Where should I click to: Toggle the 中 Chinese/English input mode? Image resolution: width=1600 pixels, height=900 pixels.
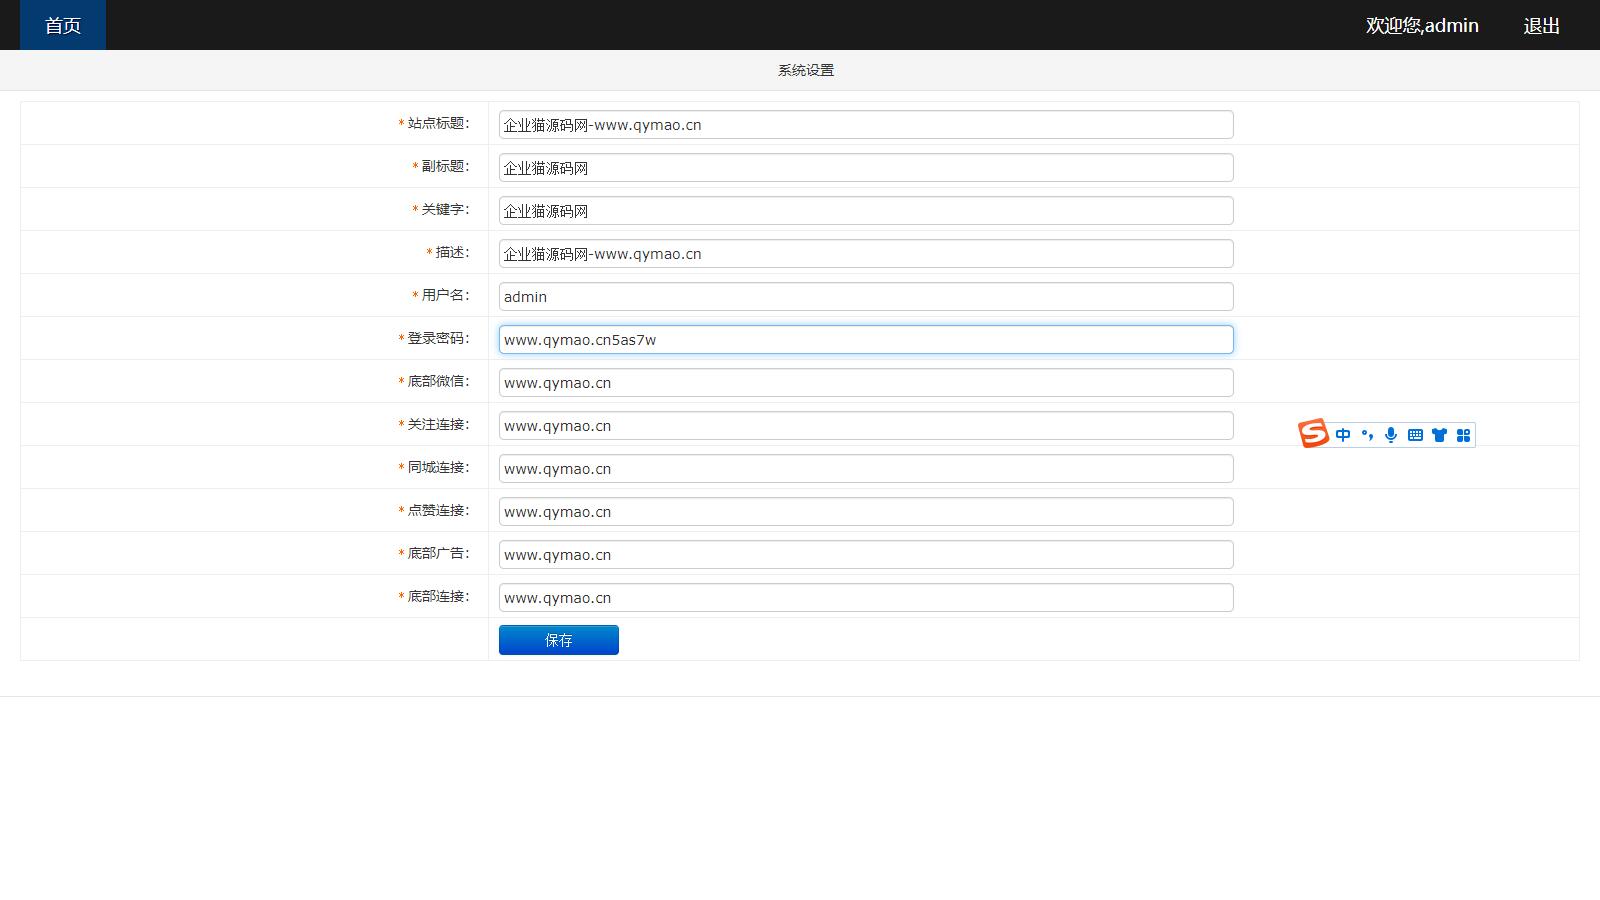point(1343,435)
